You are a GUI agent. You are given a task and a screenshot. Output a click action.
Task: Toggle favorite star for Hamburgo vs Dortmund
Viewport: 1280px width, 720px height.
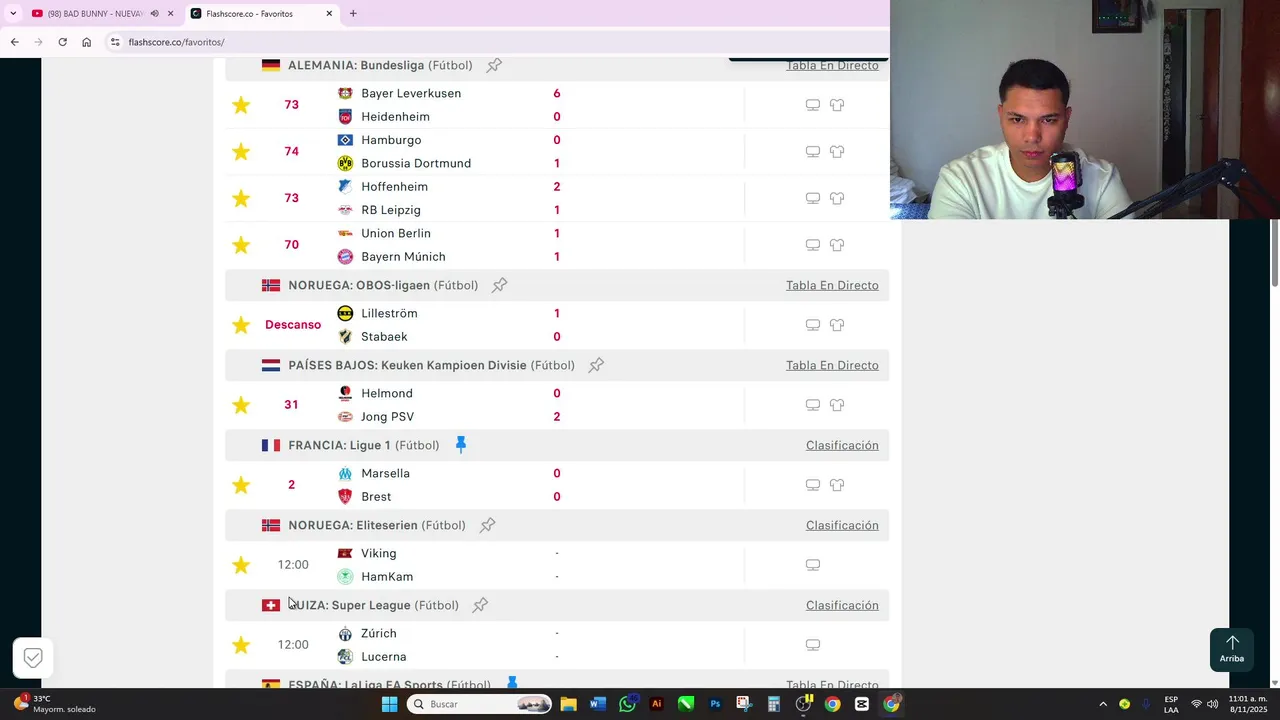click(x=241, y=152)
